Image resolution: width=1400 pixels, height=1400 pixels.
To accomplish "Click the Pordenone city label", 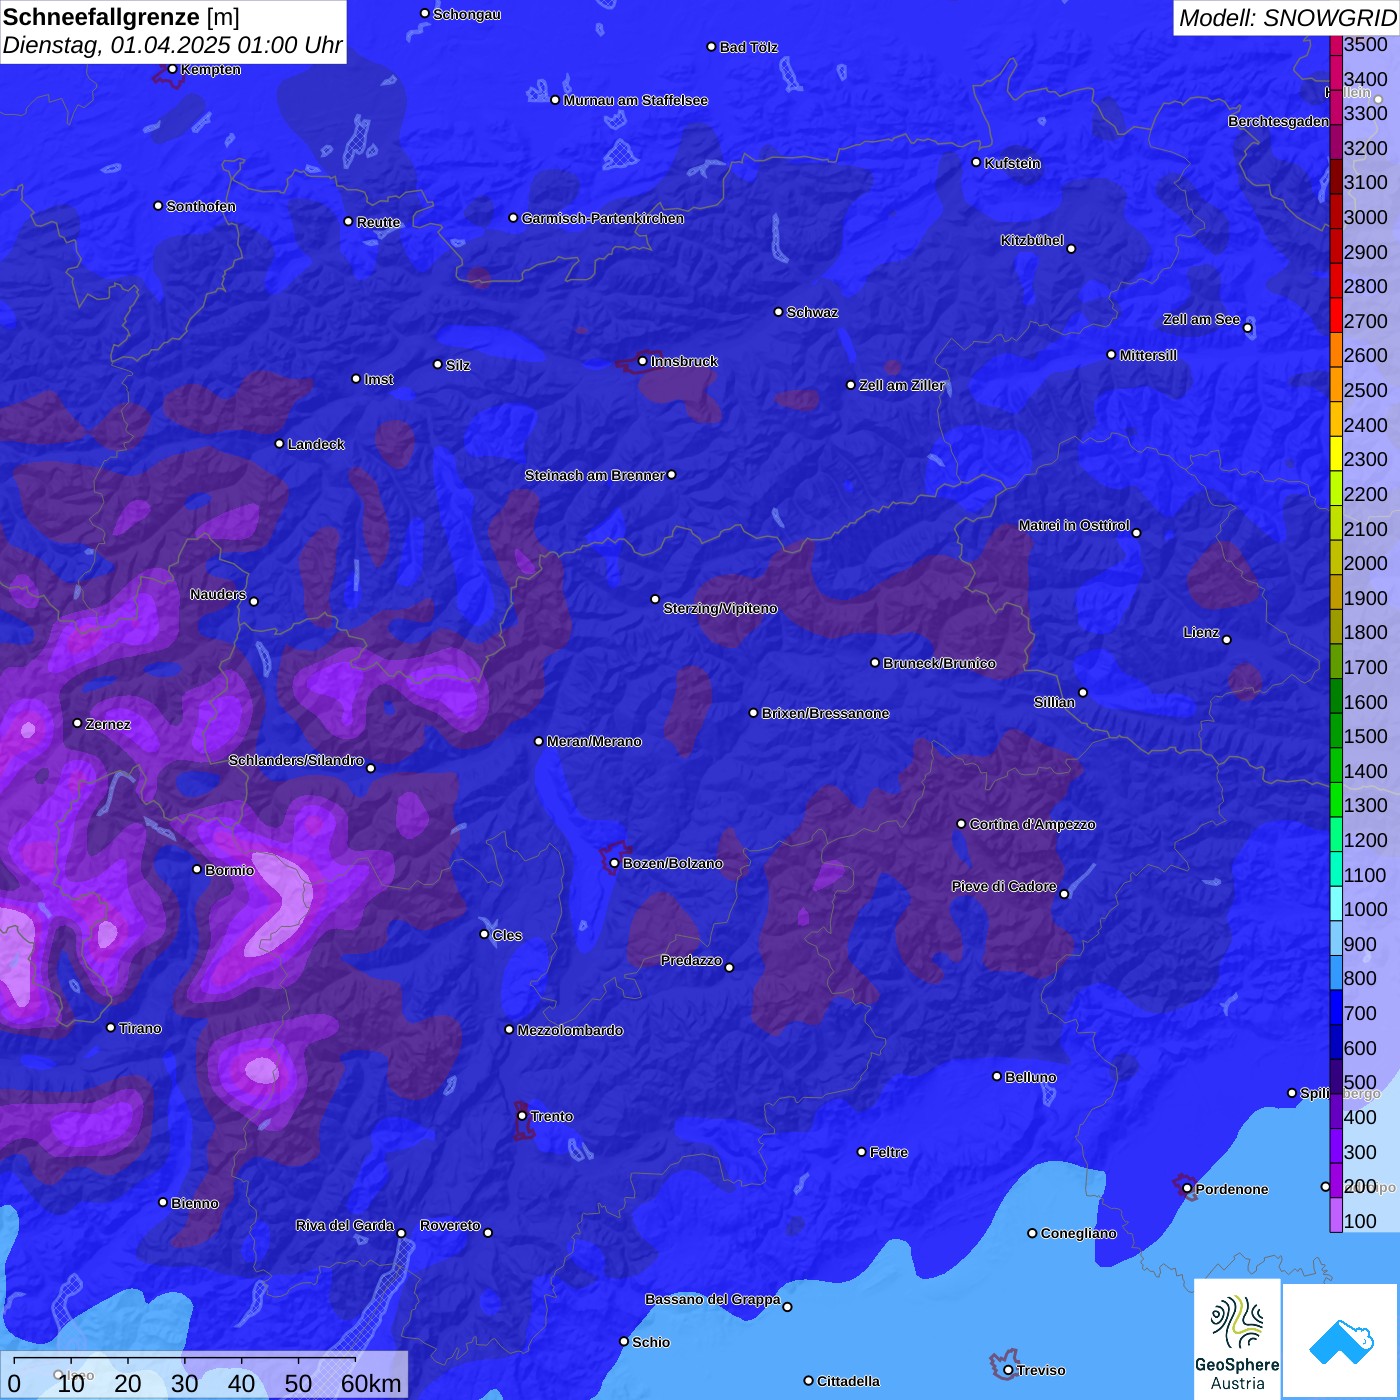I will point(1232,1189).
